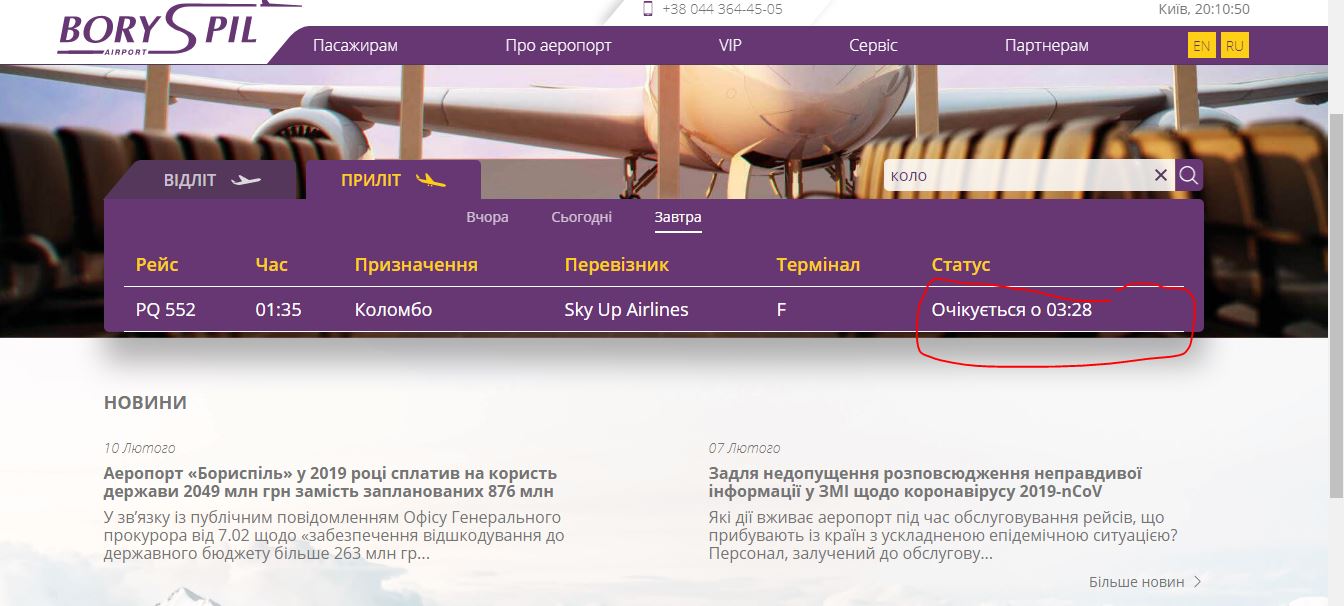Open the Про аеропорт menu

coord(558,46)
